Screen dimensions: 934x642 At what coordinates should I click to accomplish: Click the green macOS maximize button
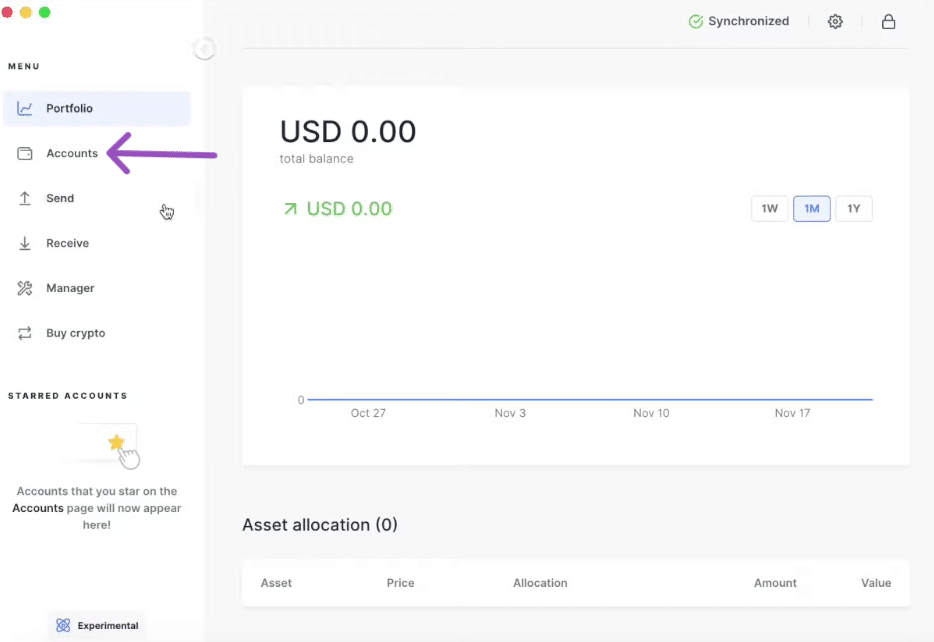tap(44, 12)
